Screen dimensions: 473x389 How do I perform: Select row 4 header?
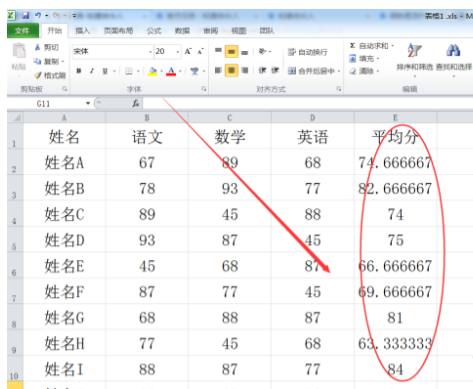click(15, 214)
